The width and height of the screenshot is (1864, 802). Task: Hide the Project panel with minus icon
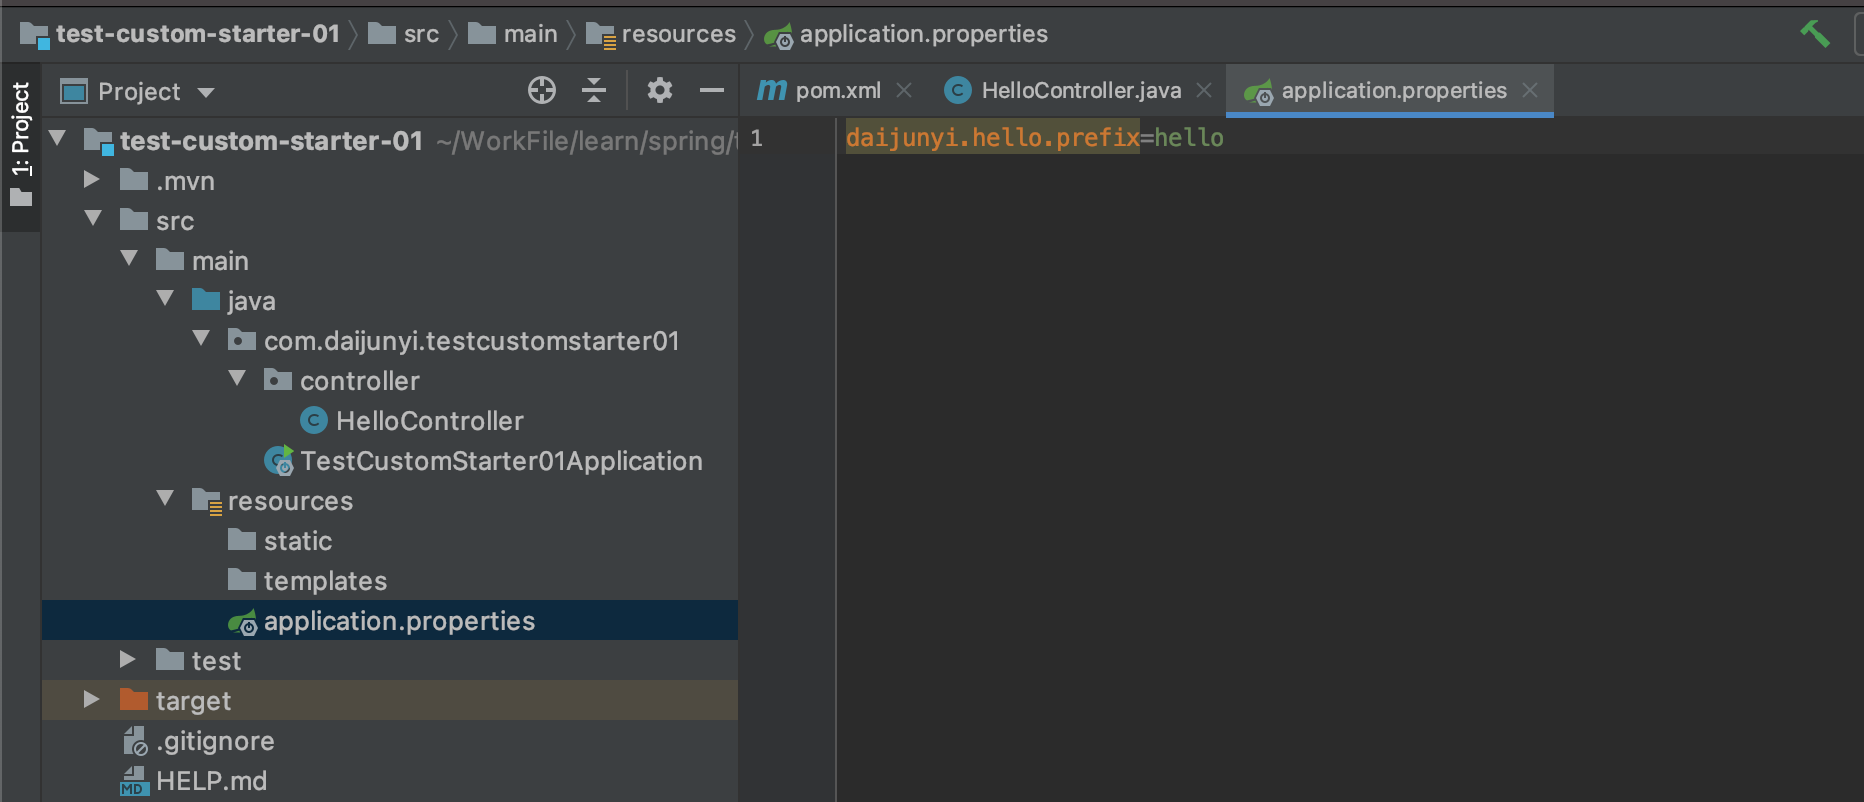(x=711, y=91)
